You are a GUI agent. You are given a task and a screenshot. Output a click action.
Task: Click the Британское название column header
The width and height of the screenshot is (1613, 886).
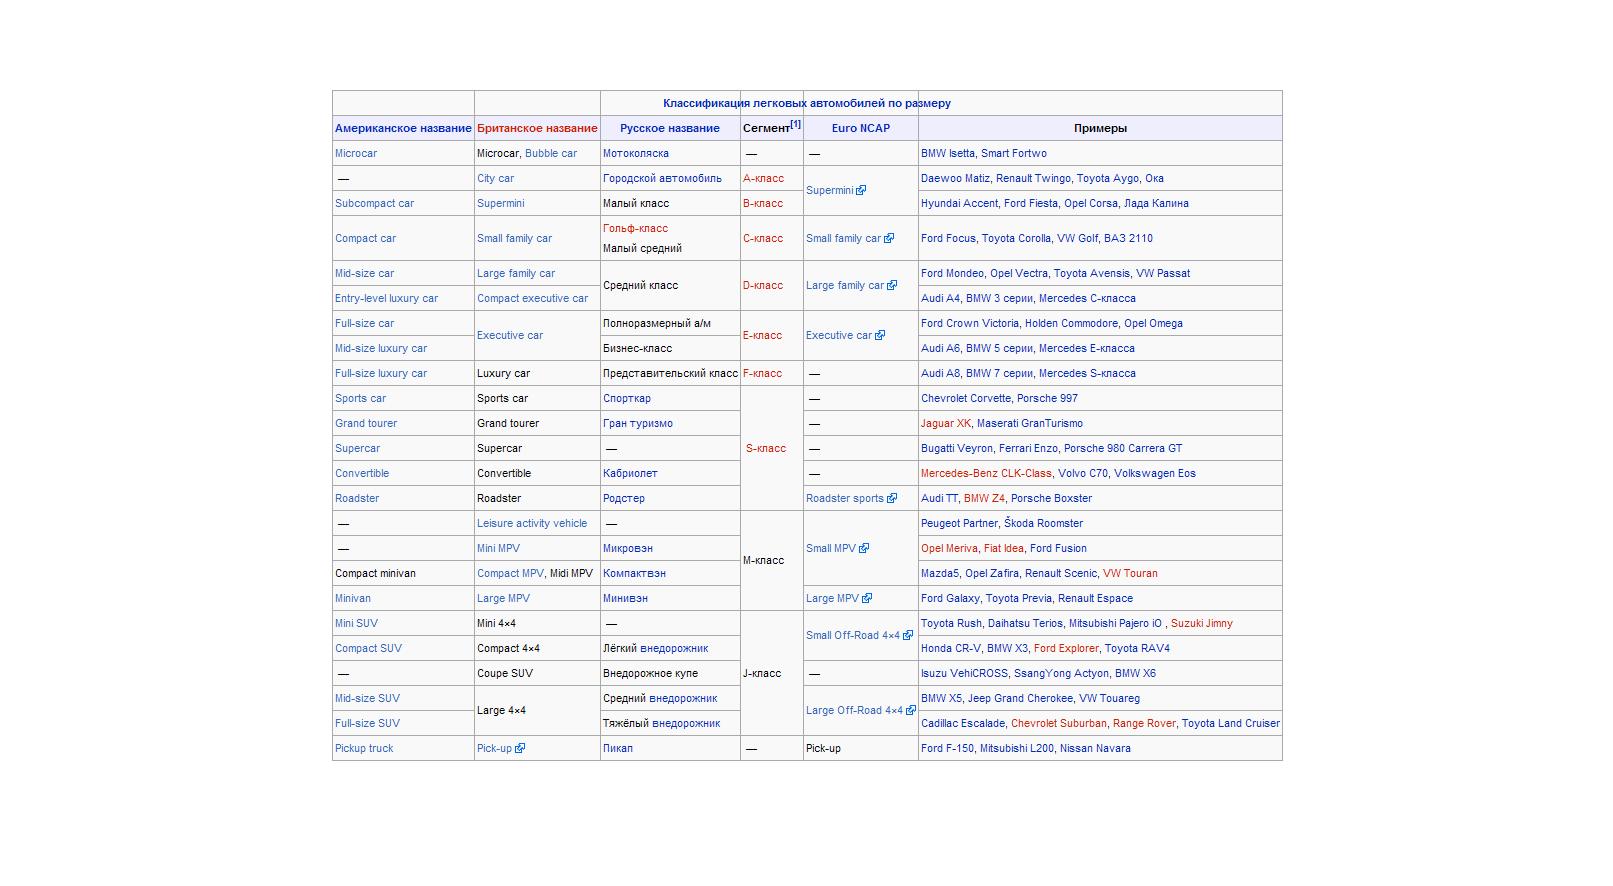537,128
